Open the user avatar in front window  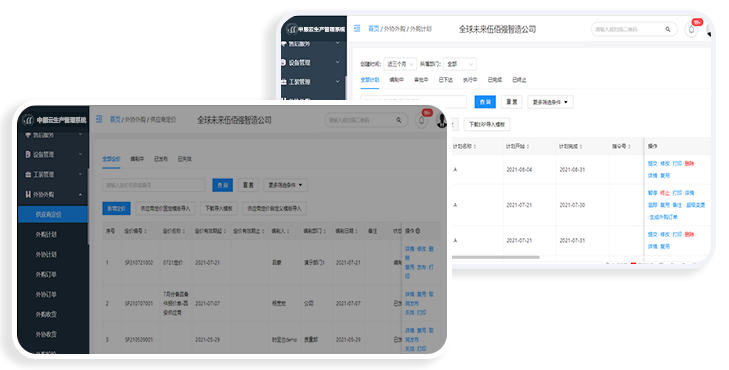(x=441, y=120)
